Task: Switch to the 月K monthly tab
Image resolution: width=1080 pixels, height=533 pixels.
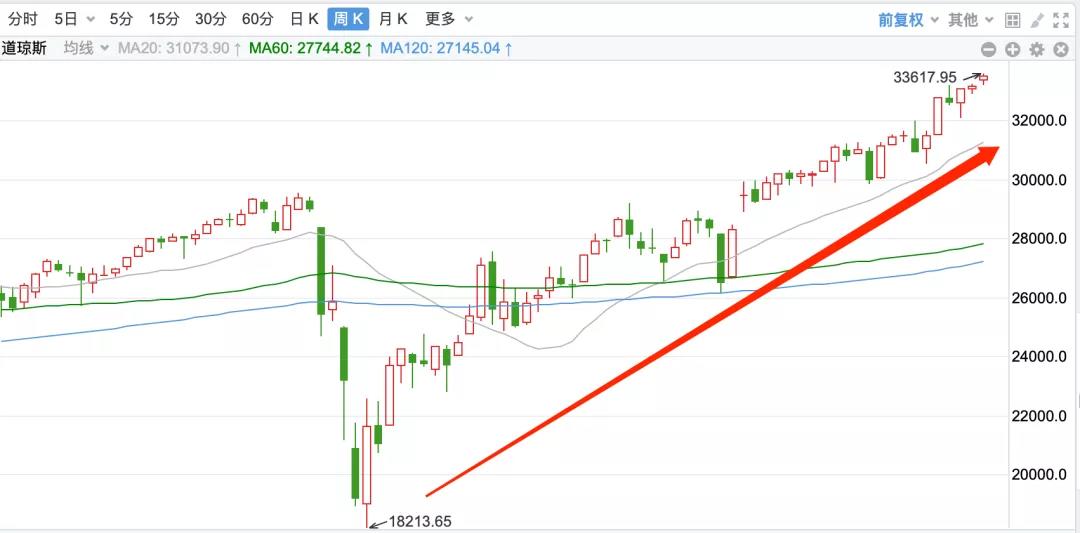Action: coord(393,19)
